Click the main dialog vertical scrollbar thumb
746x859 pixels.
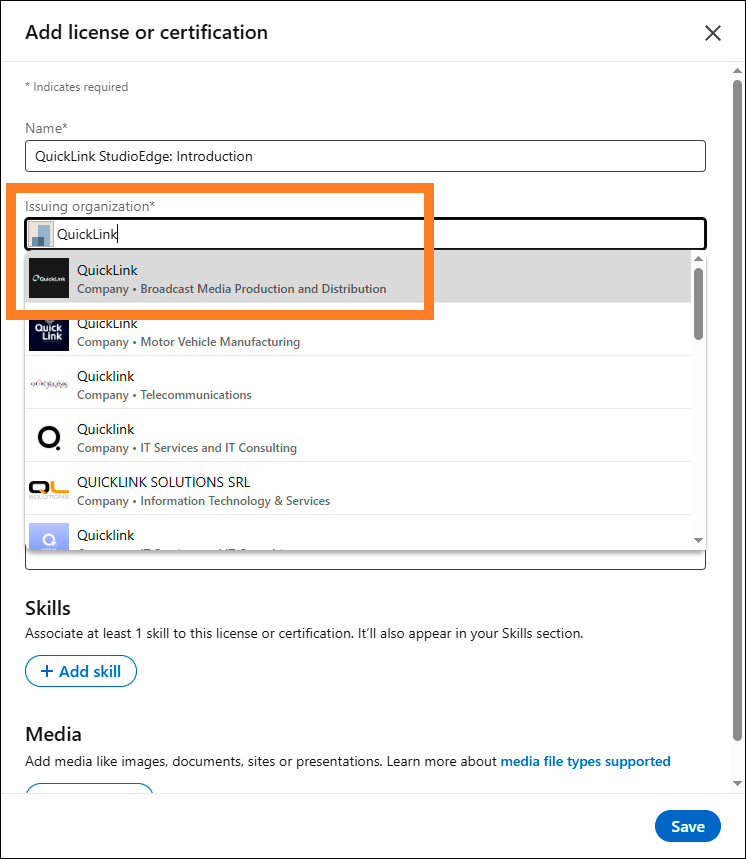[737, 411]
